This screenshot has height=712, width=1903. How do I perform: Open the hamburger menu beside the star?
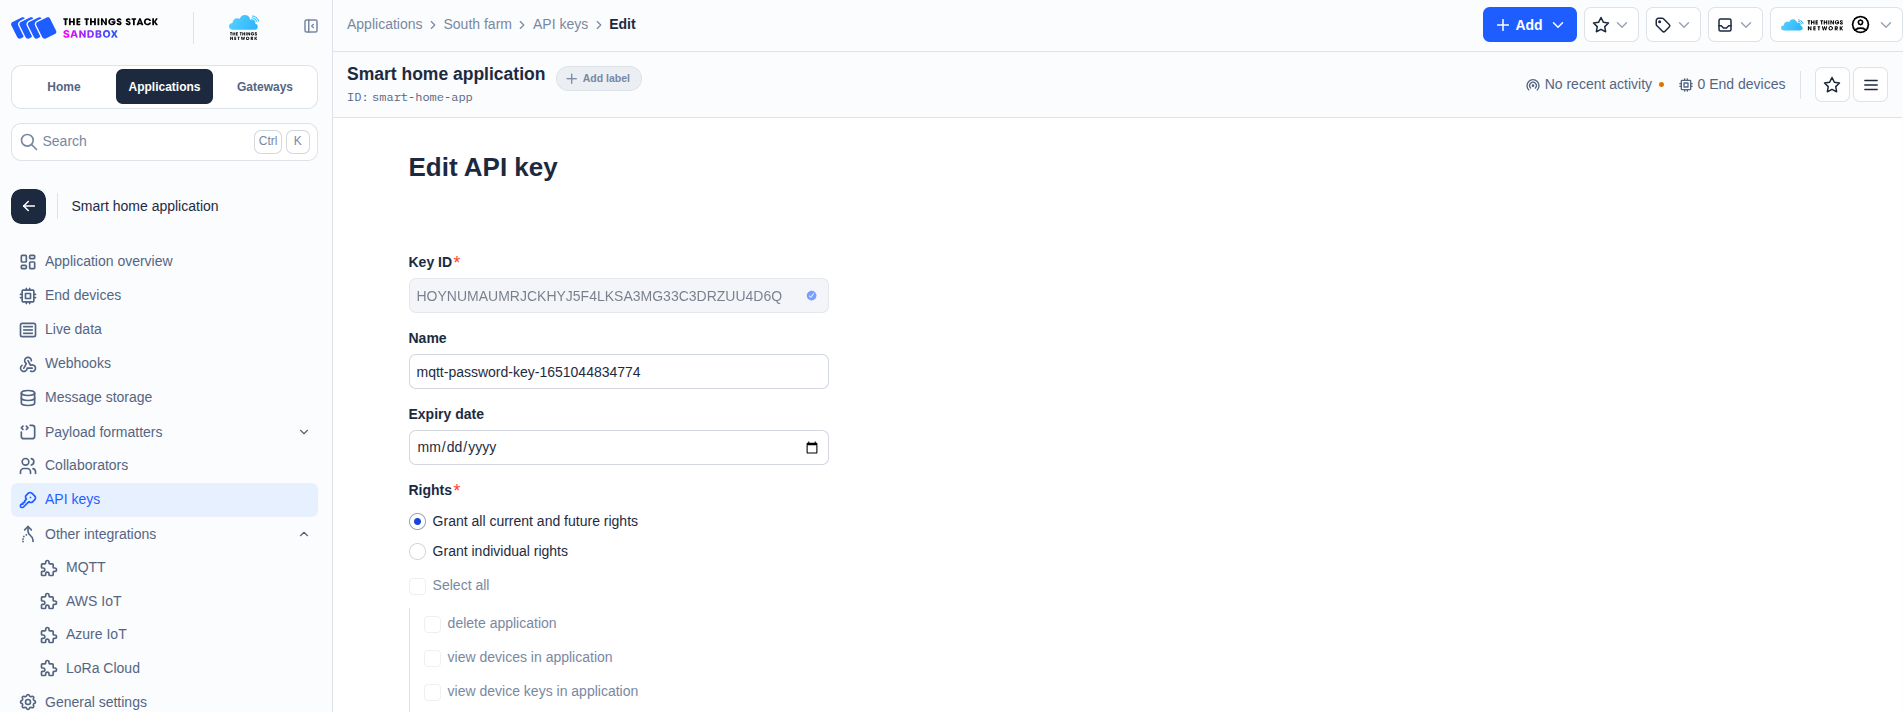[1871, 85]
